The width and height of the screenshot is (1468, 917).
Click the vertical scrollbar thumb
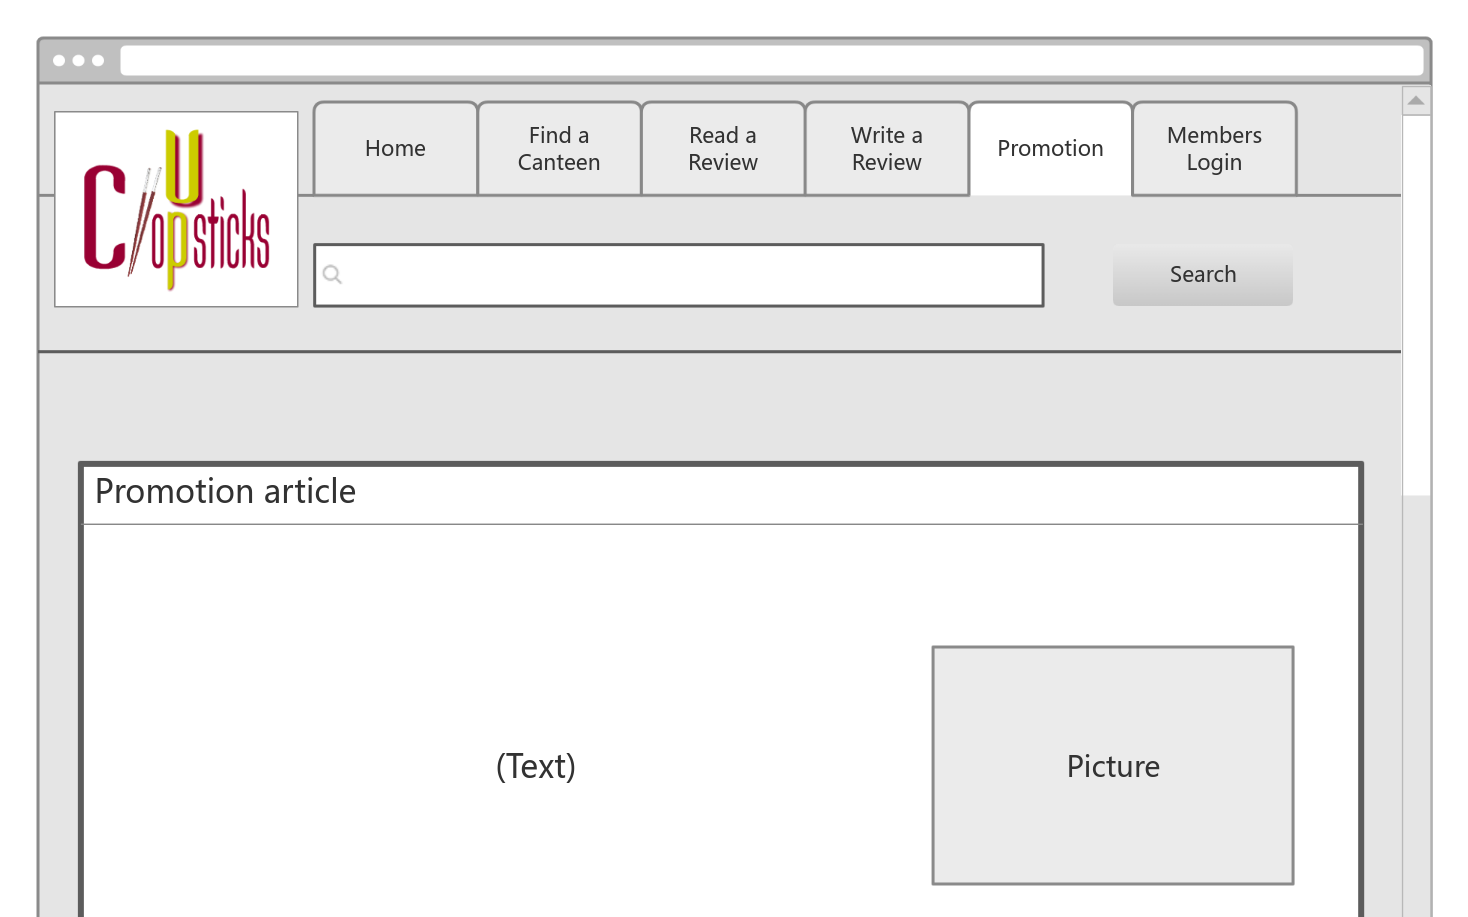[1416, 300]
